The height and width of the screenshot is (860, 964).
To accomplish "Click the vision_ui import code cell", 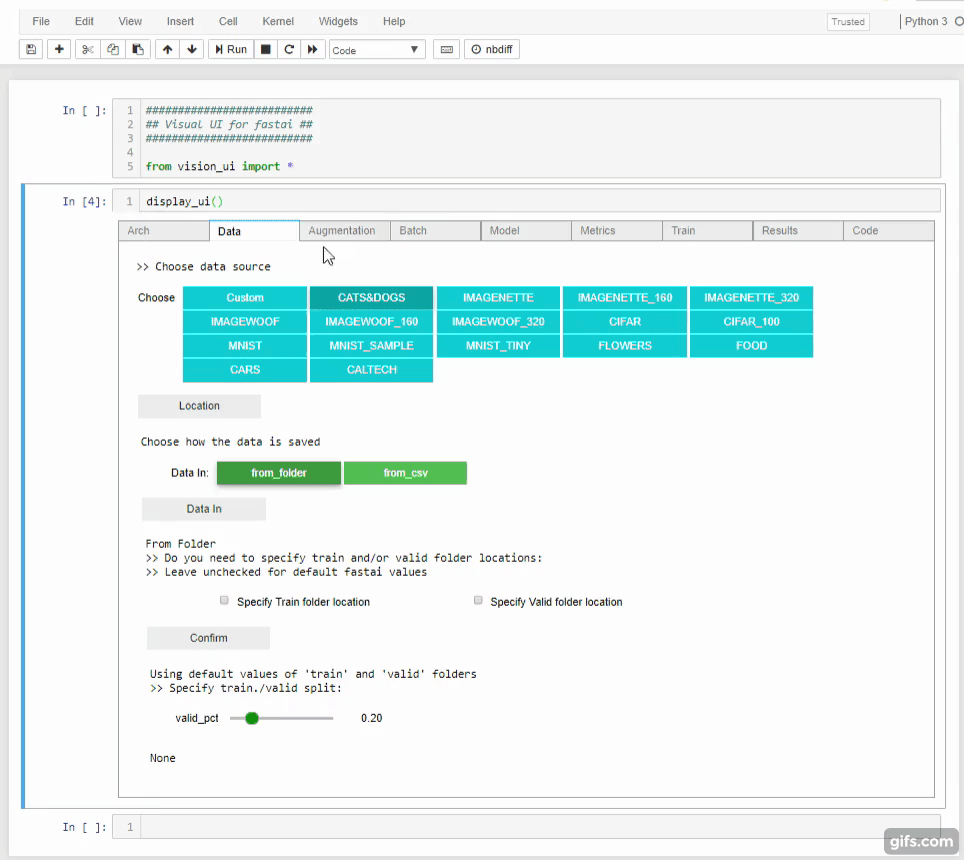I will tap(540, 138).
